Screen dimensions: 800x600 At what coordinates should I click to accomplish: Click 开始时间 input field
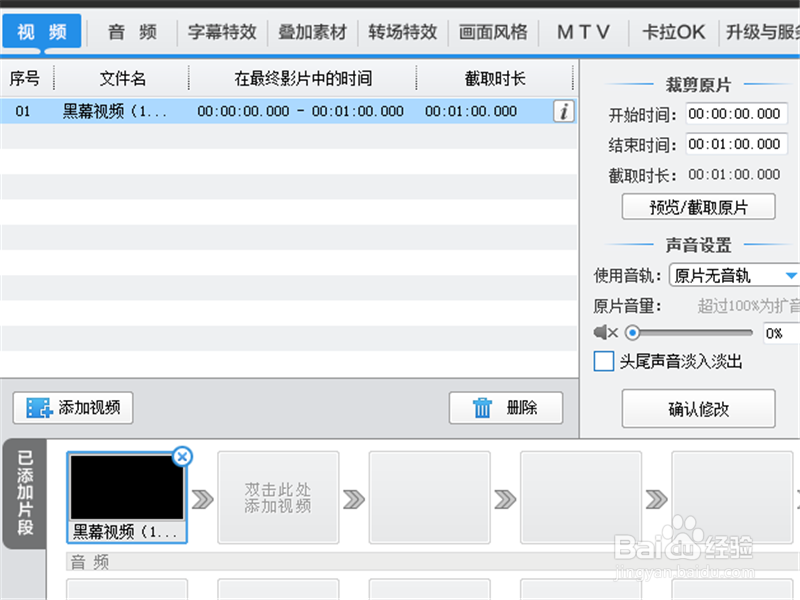736,114
